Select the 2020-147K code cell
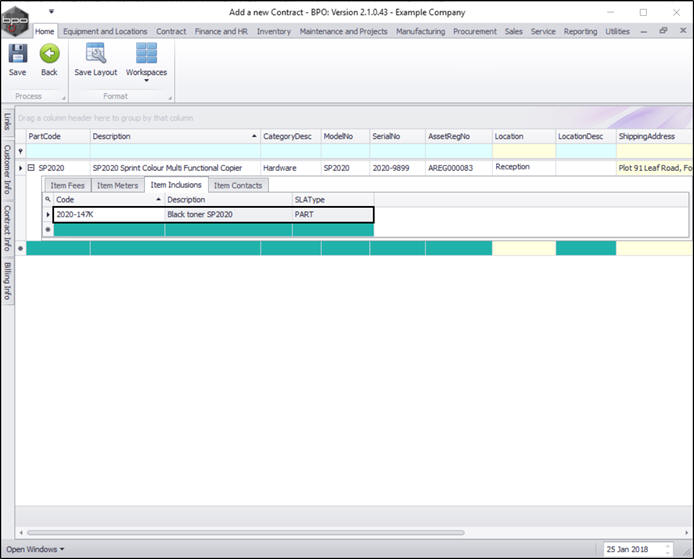694x559 pixels. (x=109, y=214)
